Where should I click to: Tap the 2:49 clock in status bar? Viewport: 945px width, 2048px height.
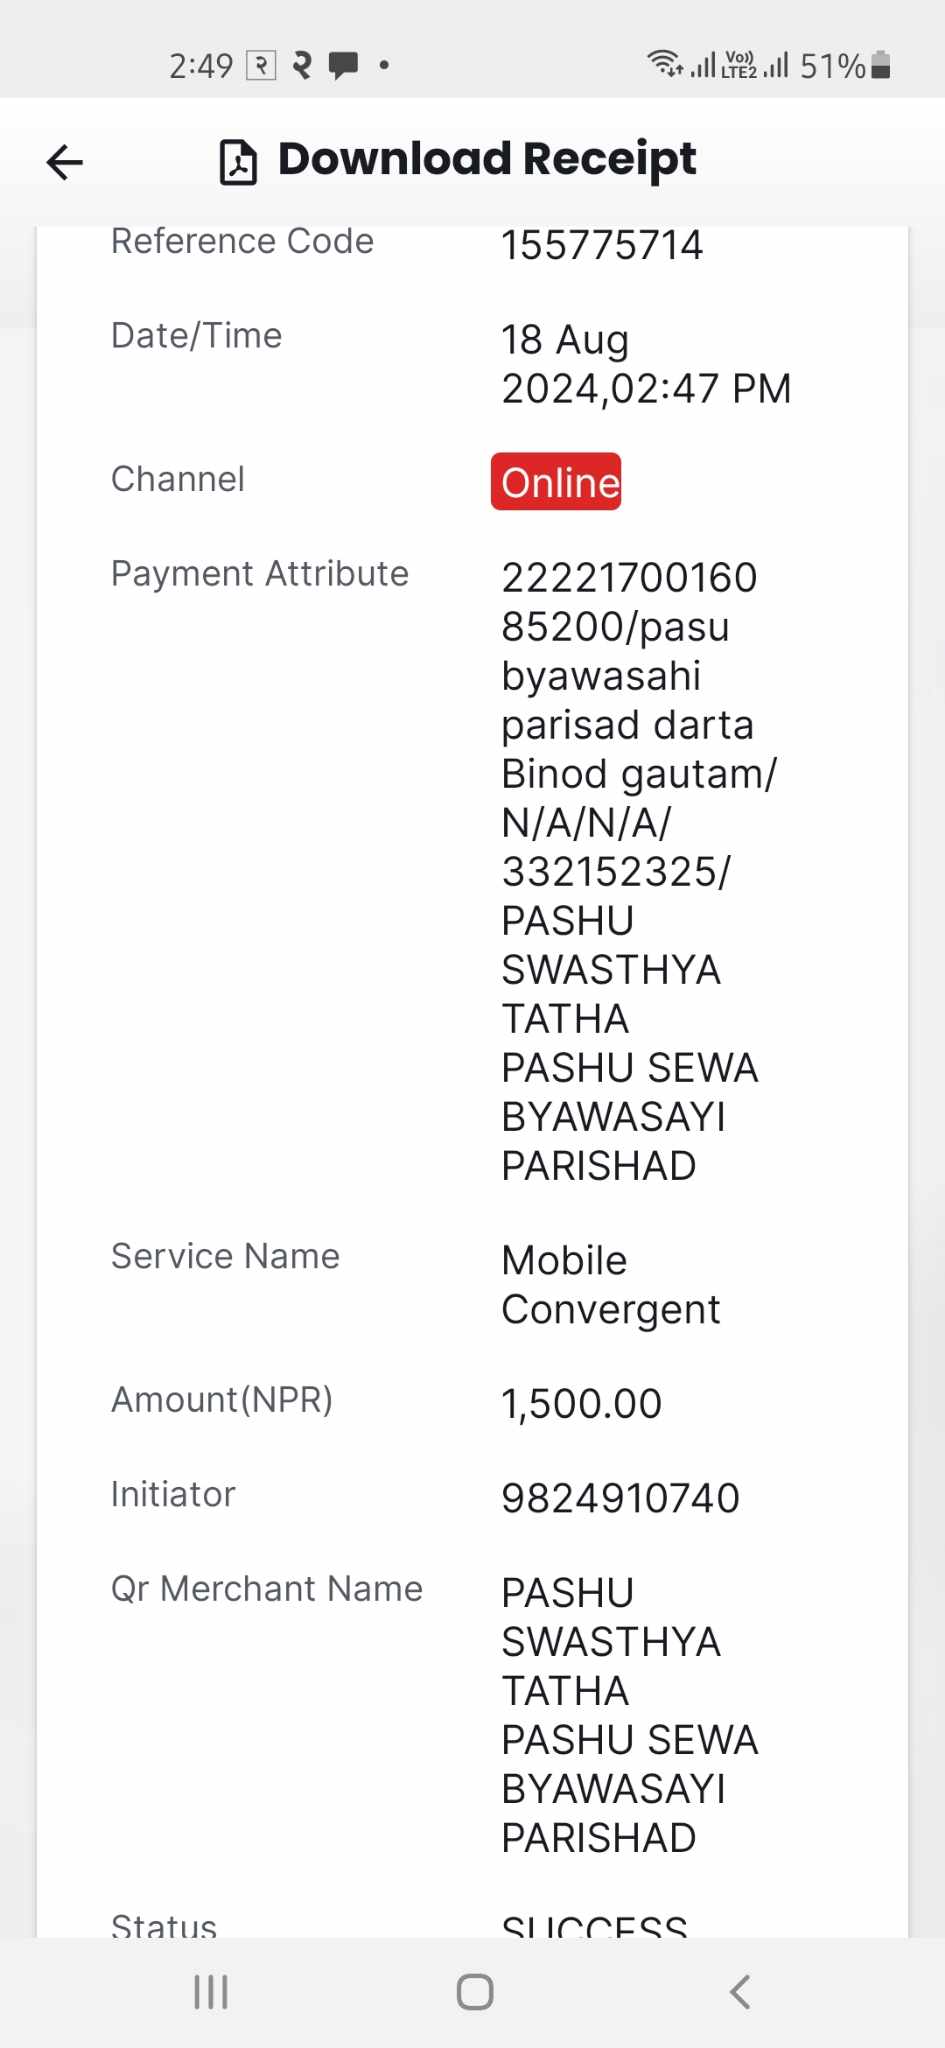[201, 66]
